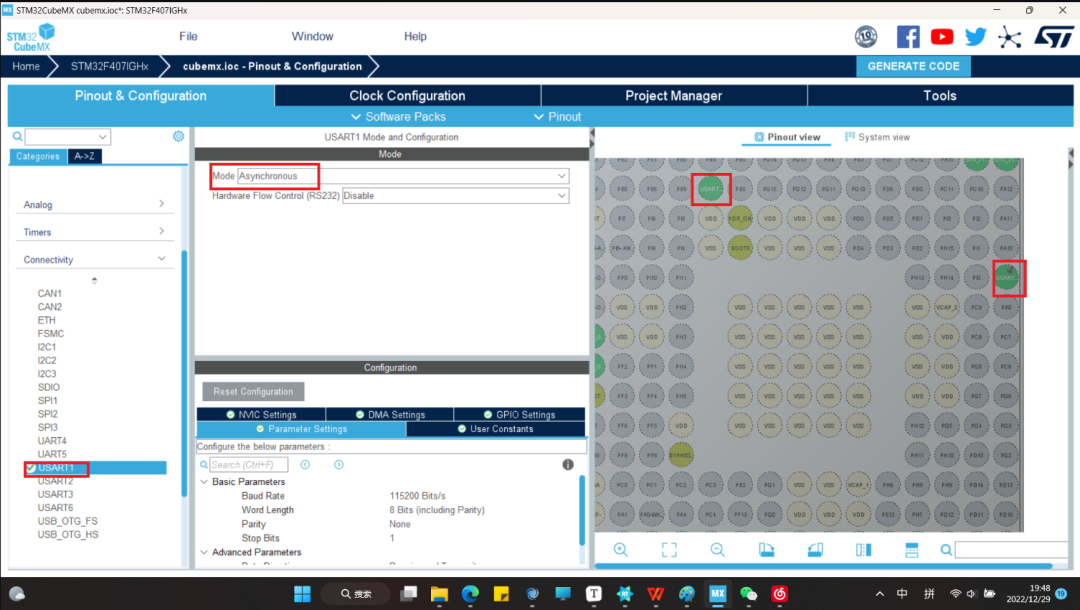Open Hardware Flow Control dropdown
The height and width of the screenshot is (610, 1080).
click(x=455, y=196)
